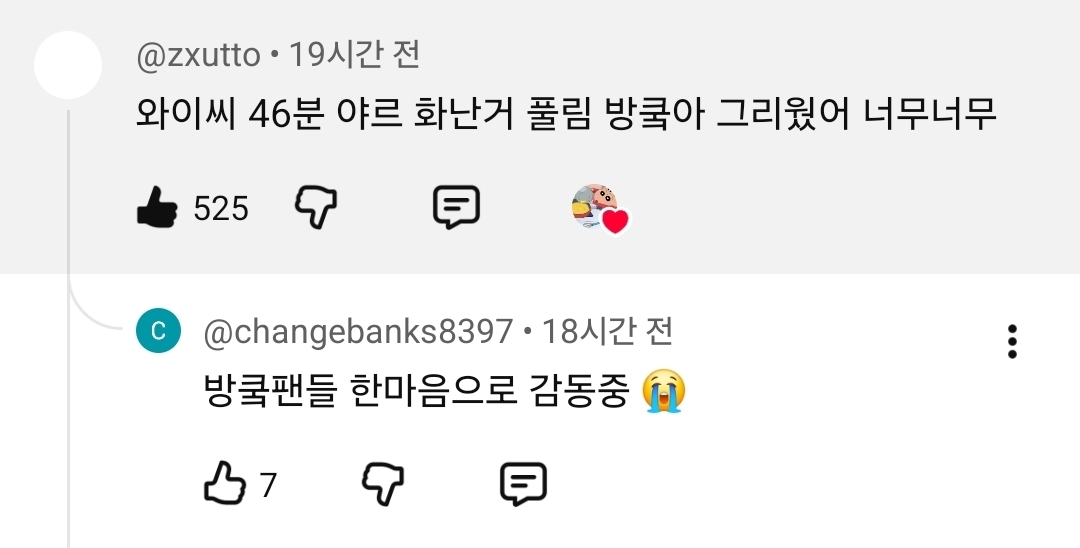Visit the @zxutto channel via username
1080x548 pixels.
pos(198,55)
